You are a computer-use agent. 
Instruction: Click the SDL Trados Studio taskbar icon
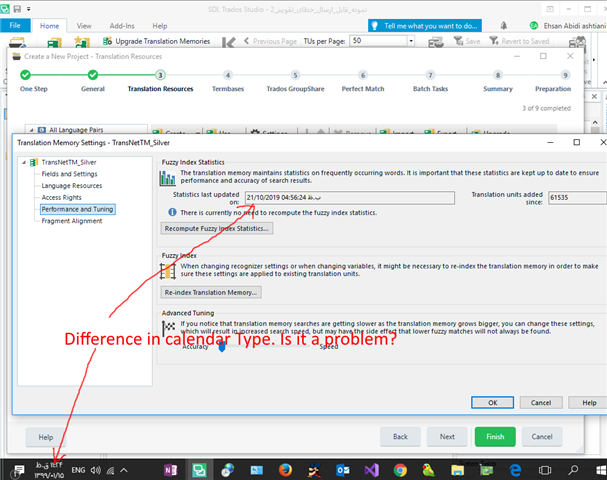199,470
